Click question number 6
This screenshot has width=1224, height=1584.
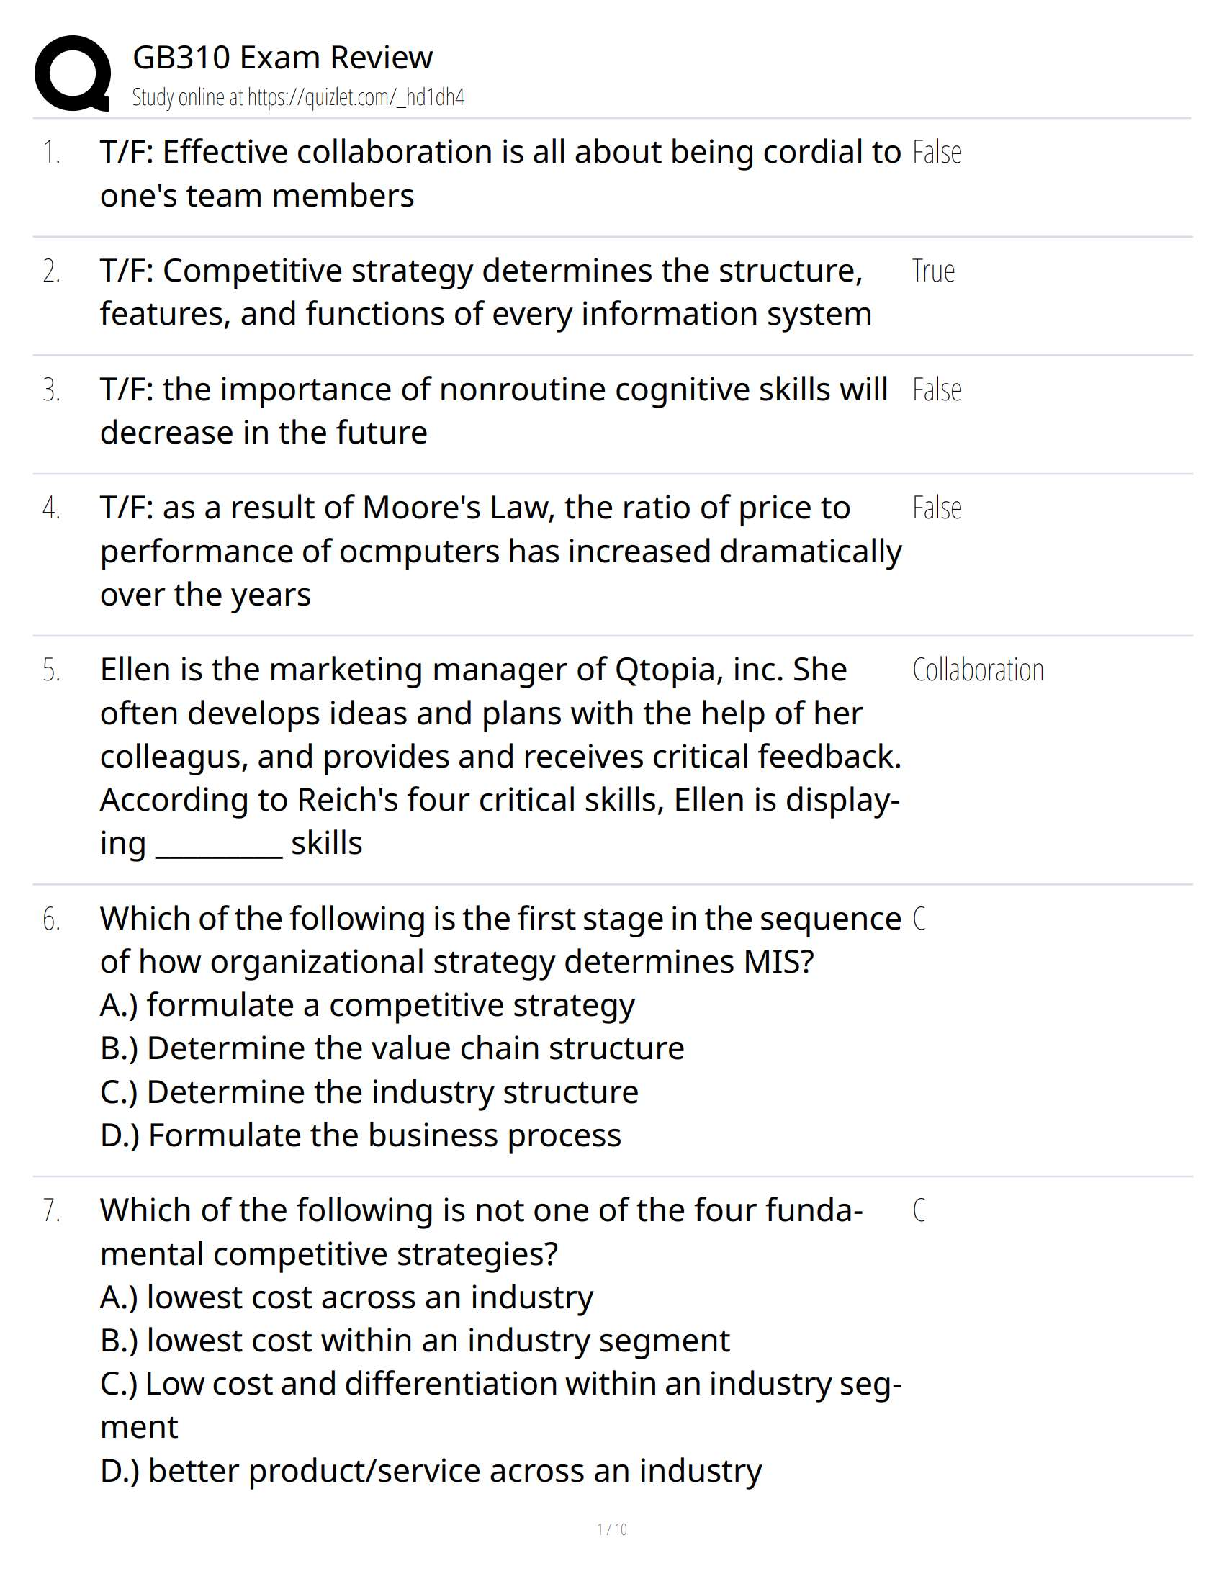click(51, 919)
